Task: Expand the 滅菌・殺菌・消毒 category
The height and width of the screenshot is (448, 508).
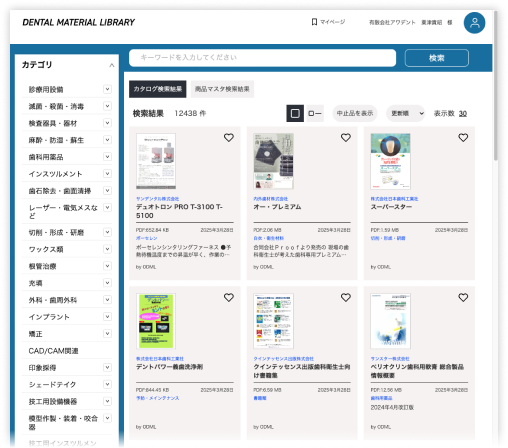Action: click(x=107, y=106)
